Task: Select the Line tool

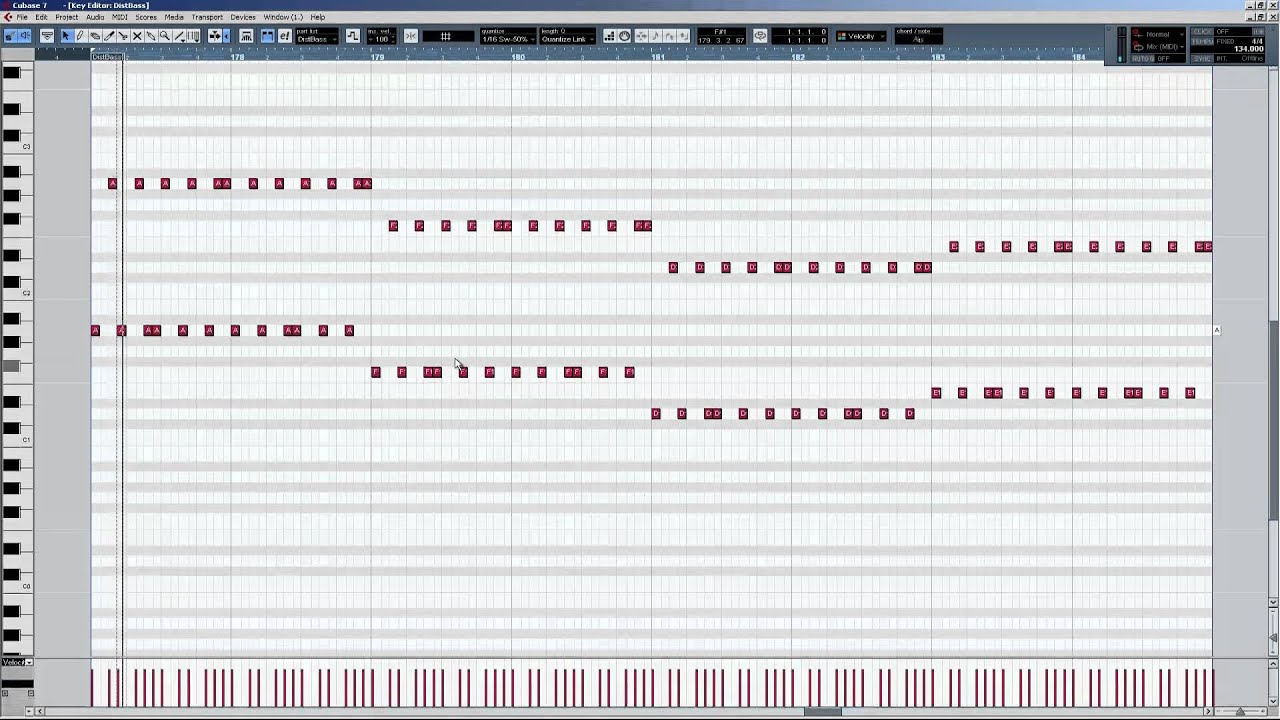Action: tap(179, 36)
